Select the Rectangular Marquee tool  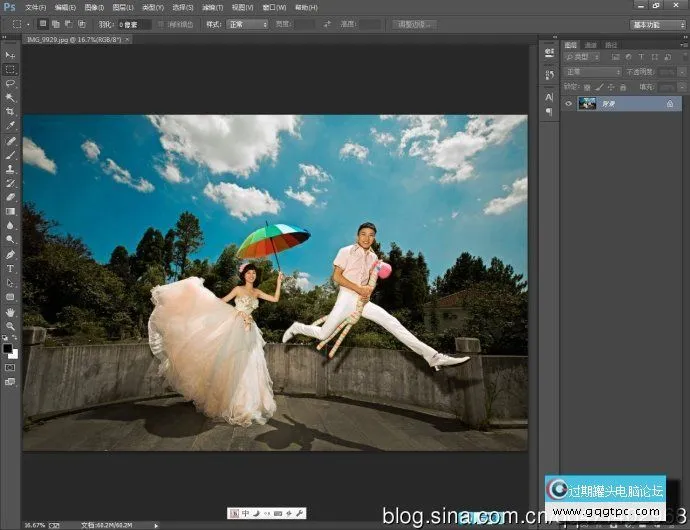click(11, 69)
